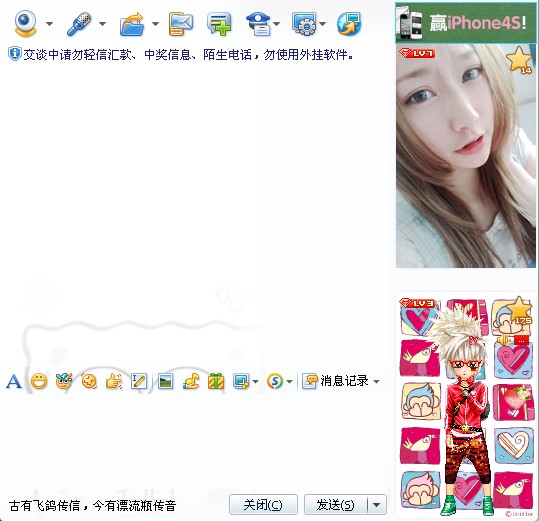Open font settings with letter A icon
Screen dimensions: 539x521
14,381
